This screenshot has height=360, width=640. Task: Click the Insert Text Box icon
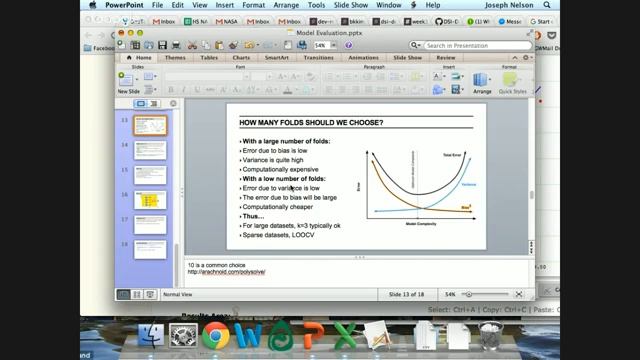[436, 76]
